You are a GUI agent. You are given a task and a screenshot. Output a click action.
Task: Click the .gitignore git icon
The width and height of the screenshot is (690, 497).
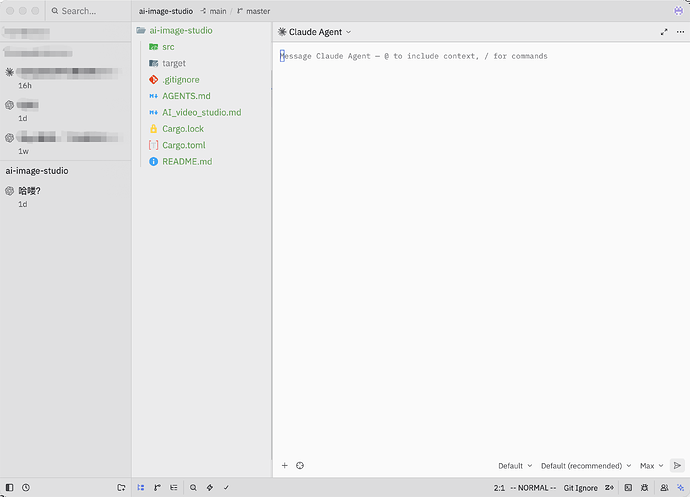click(154, 79)
